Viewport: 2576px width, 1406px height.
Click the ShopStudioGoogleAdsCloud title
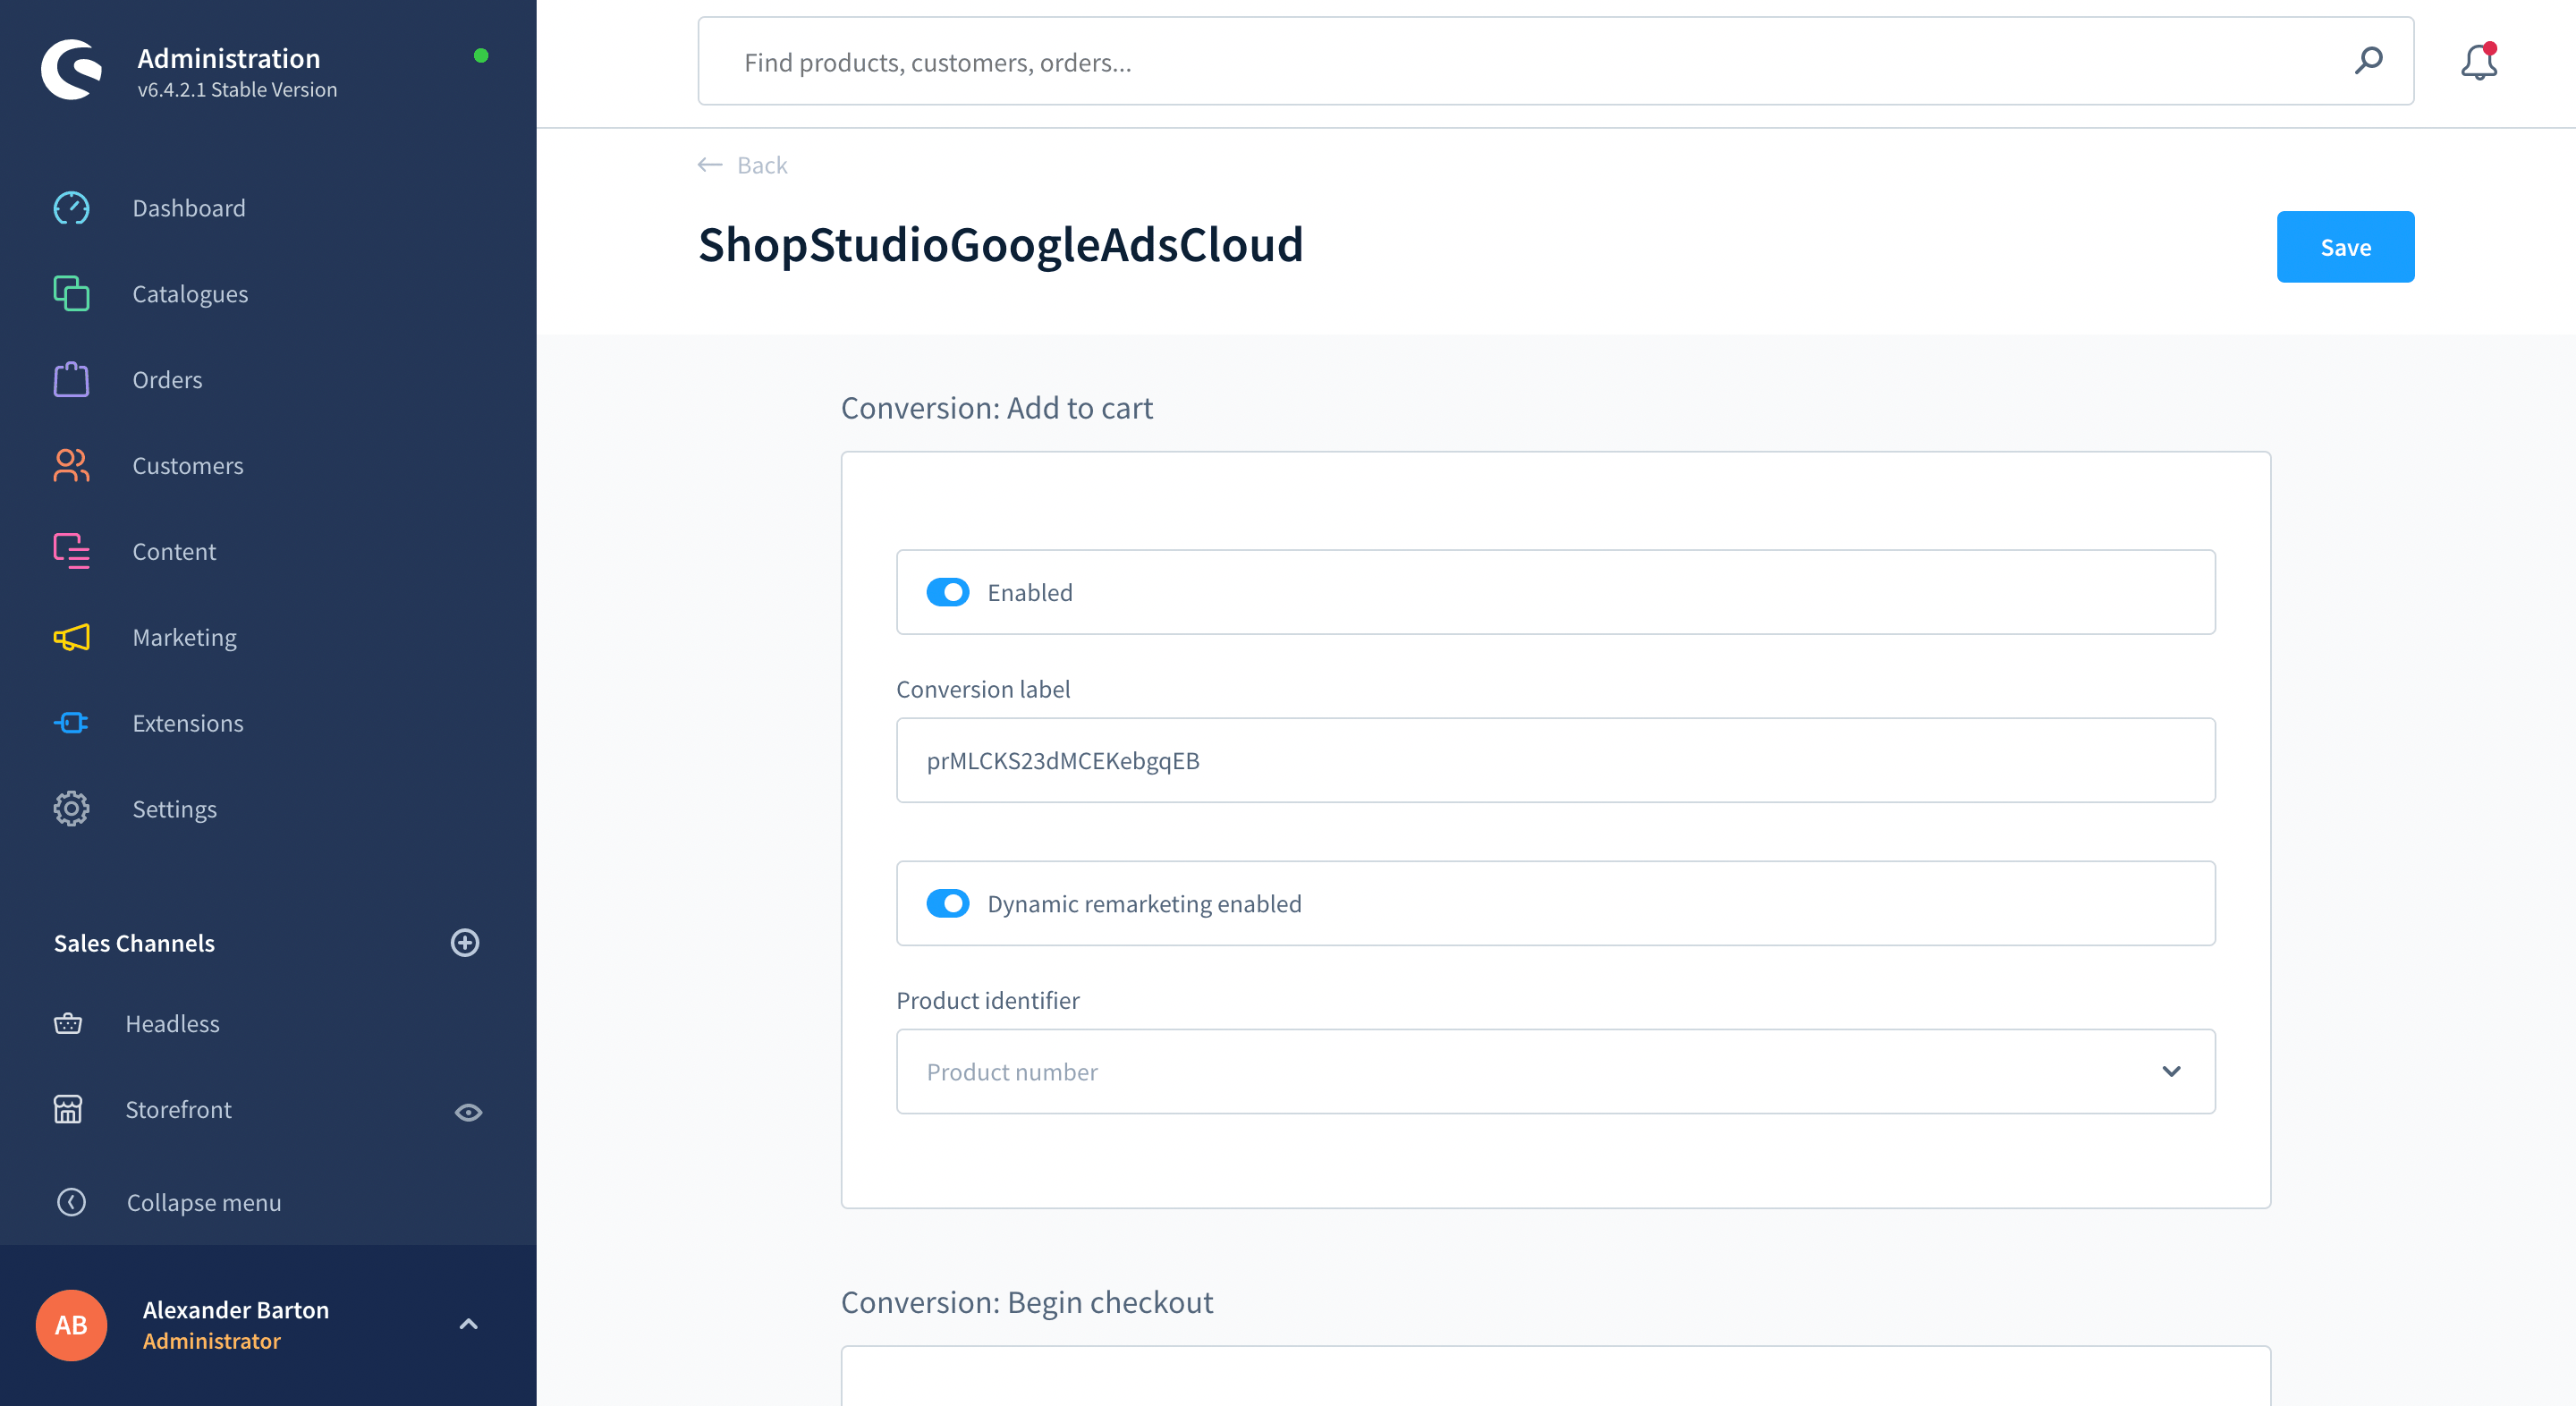(x=1000, y=245)
